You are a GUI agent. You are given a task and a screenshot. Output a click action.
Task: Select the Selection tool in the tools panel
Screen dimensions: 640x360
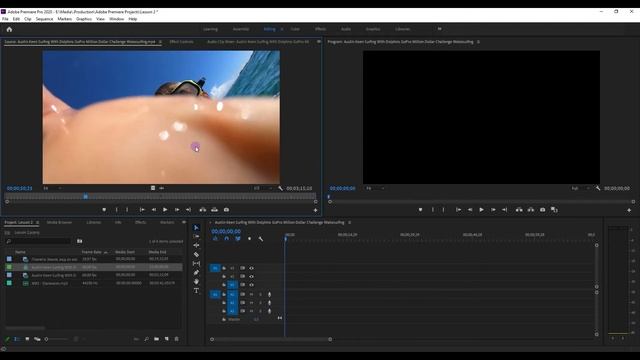coord(196,228)
